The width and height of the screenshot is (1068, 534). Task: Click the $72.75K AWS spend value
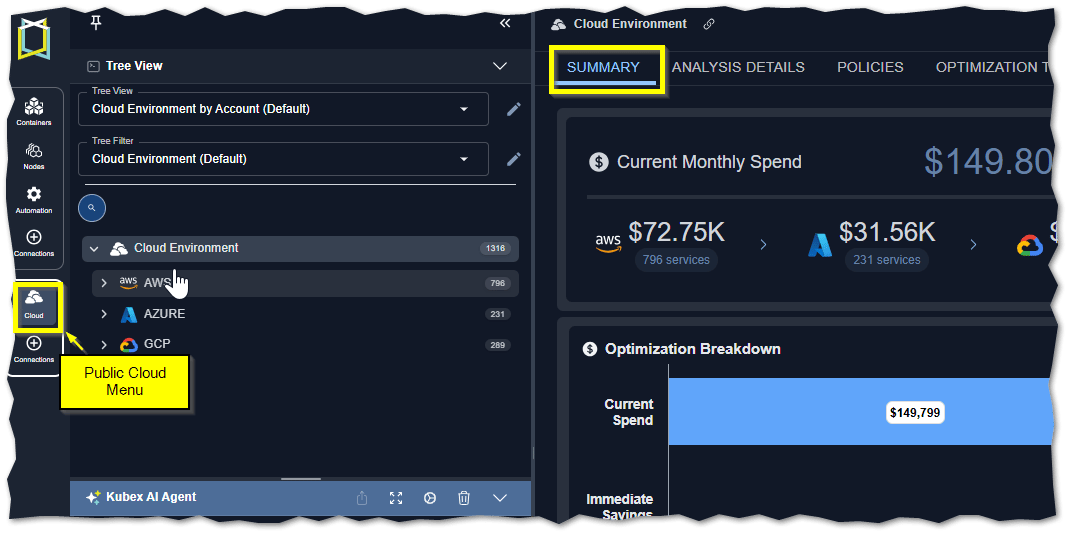(x=676, y=233)
